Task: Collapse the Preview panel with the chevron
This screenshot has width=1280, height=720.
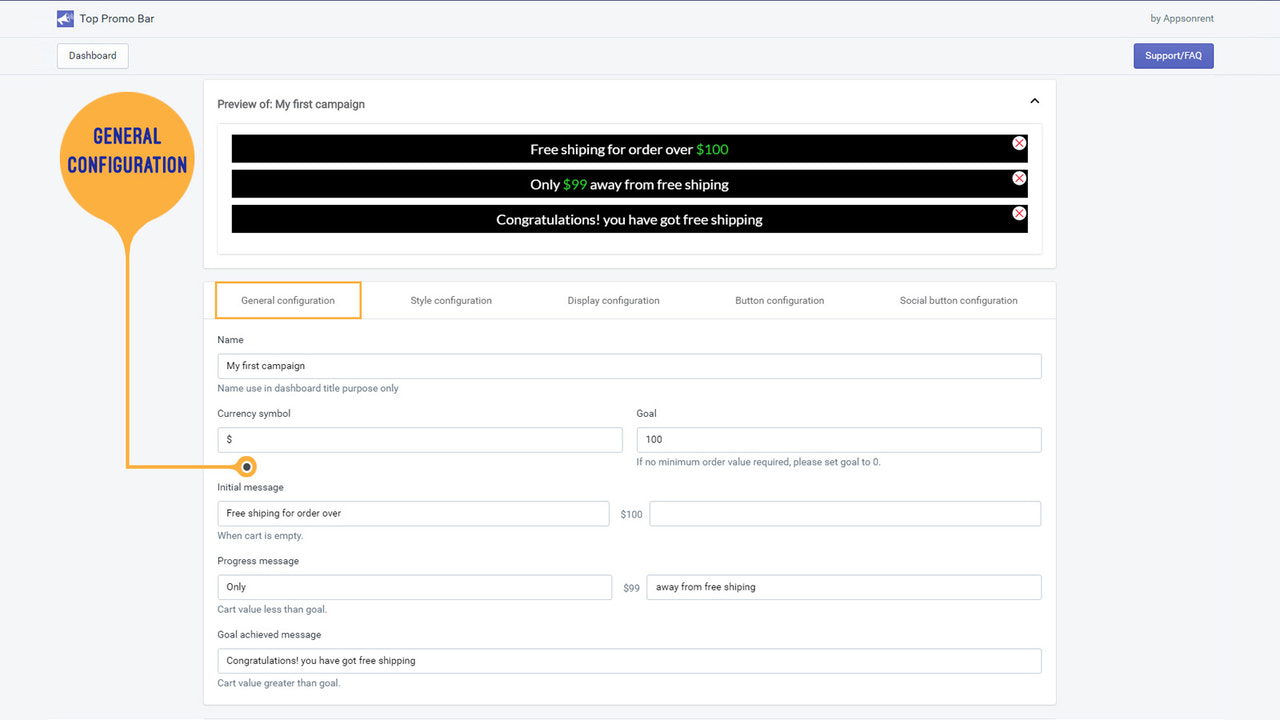Action: [1035, 101]
